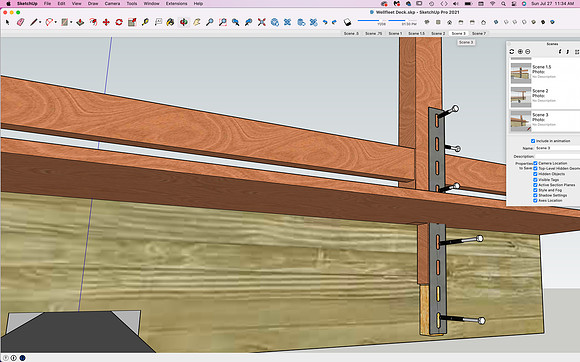The height and width of the screenshot is (362, 580).
Task: Toggle Hidden Objects checkbox
Action: pos(535,174)
